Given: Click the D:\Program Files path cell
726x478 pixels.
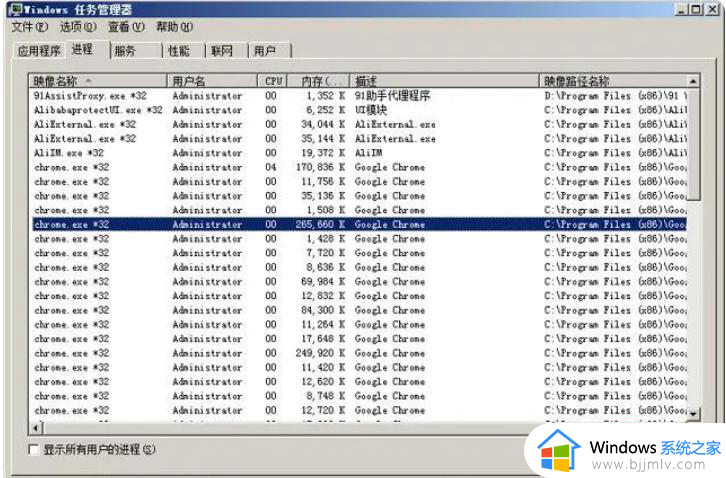Looking at the screenshot, I should tap(615, 96).
